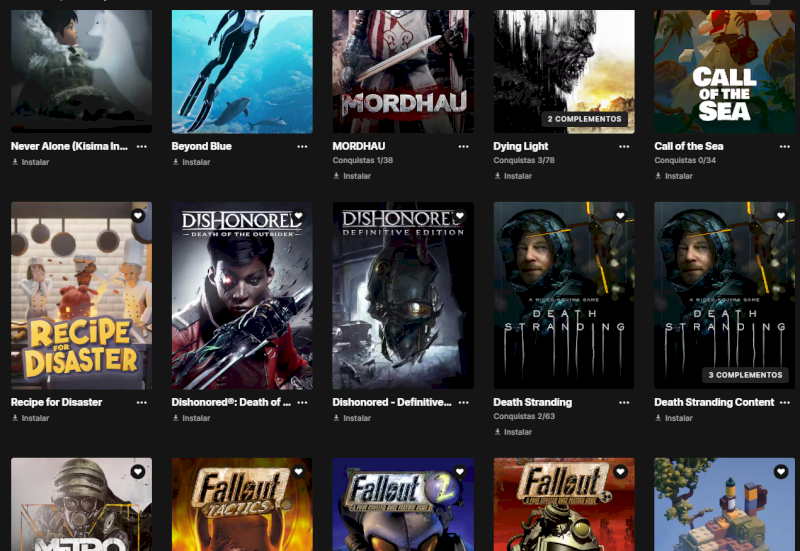Select Dishonored Death of the Outsider cover

click(x=242, y=296)
